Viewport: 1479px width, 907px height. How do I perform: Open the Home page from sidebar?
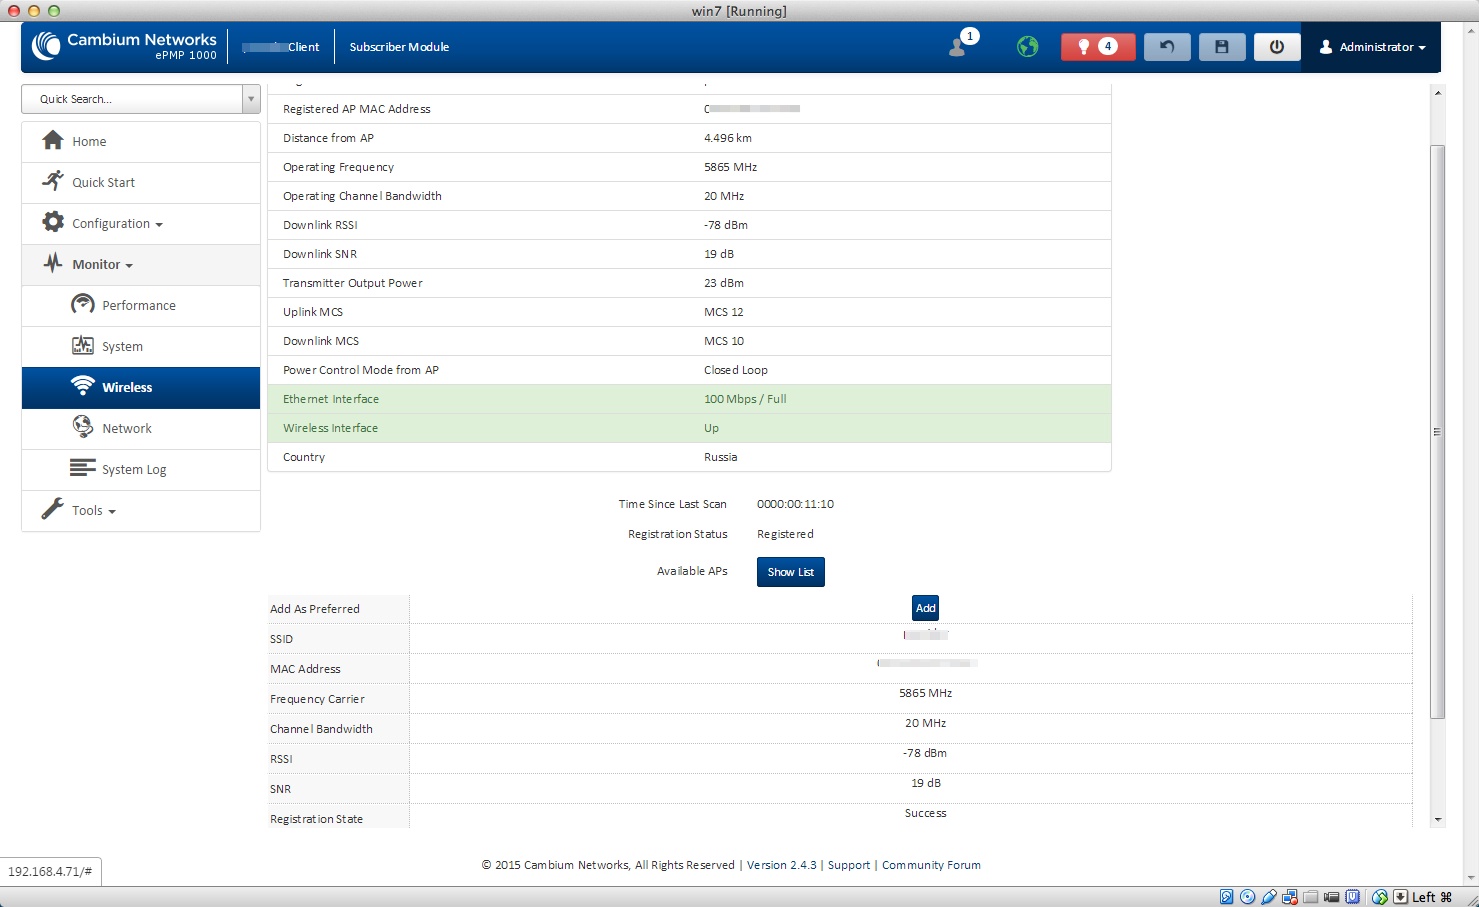coord(89,142)
